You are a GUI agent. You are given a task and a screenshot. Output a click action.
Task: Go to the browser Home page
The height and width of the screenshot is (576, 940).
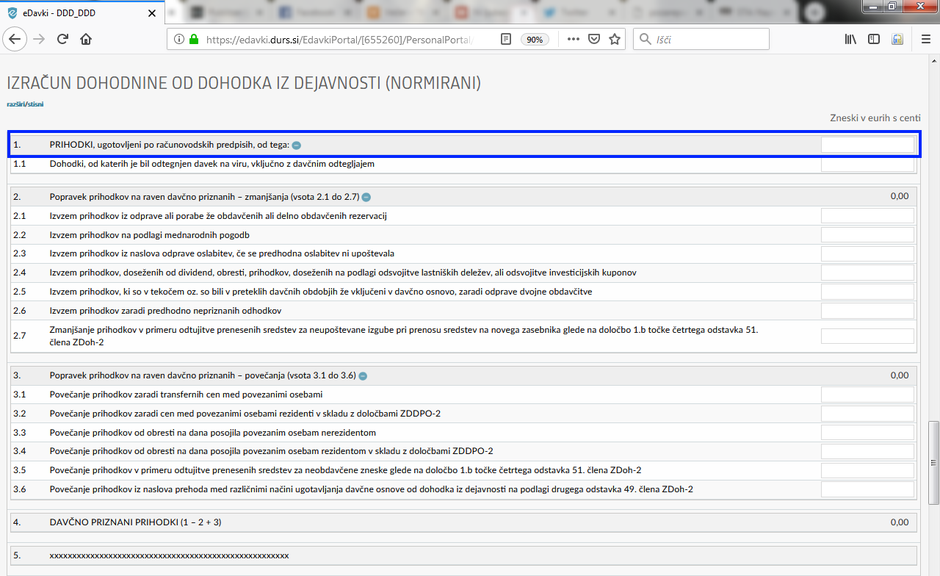tap(86, 39)
